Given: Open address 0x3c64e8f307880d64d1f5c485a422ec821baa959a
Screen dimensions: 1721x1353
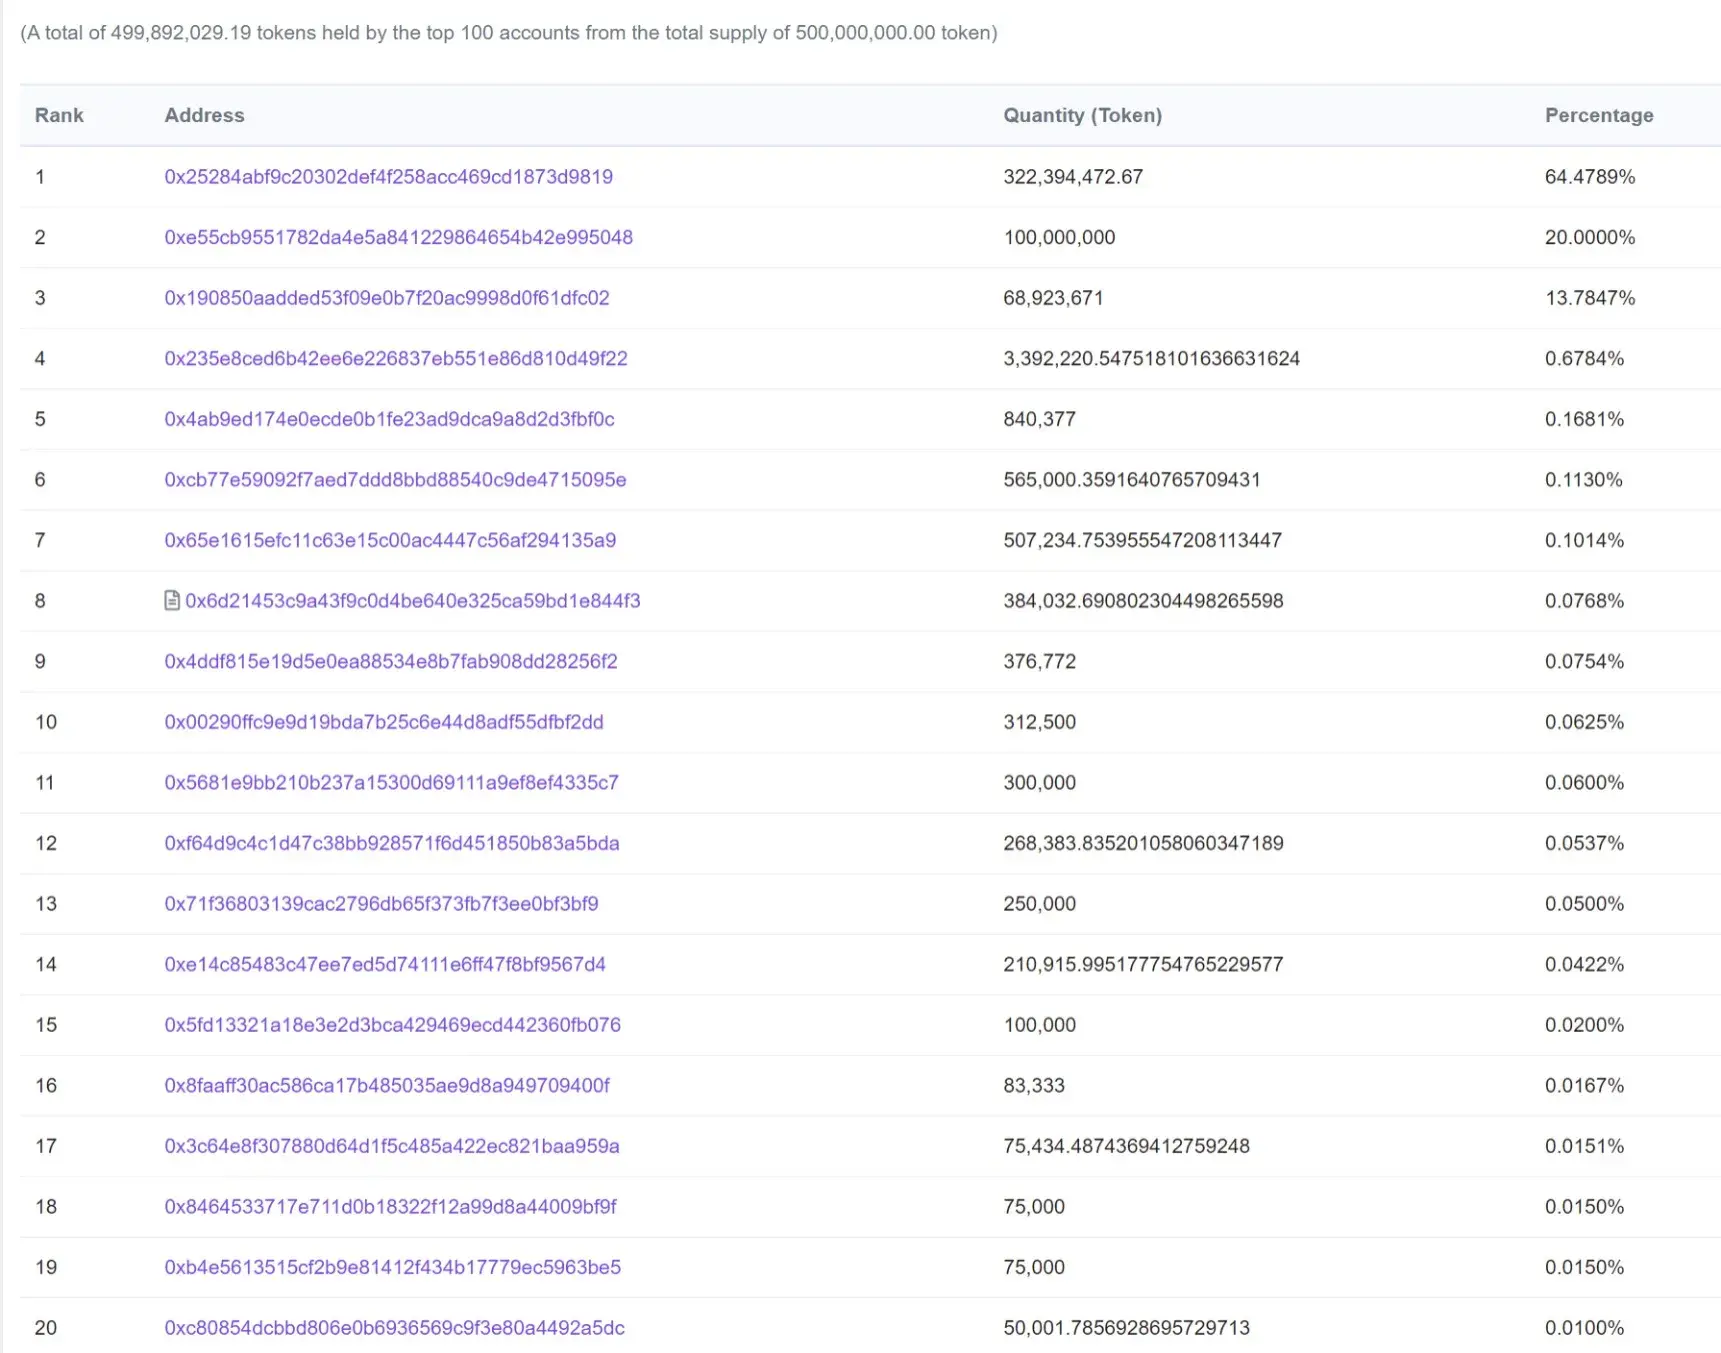Looking at the screenshot, I should (392, 1146).
